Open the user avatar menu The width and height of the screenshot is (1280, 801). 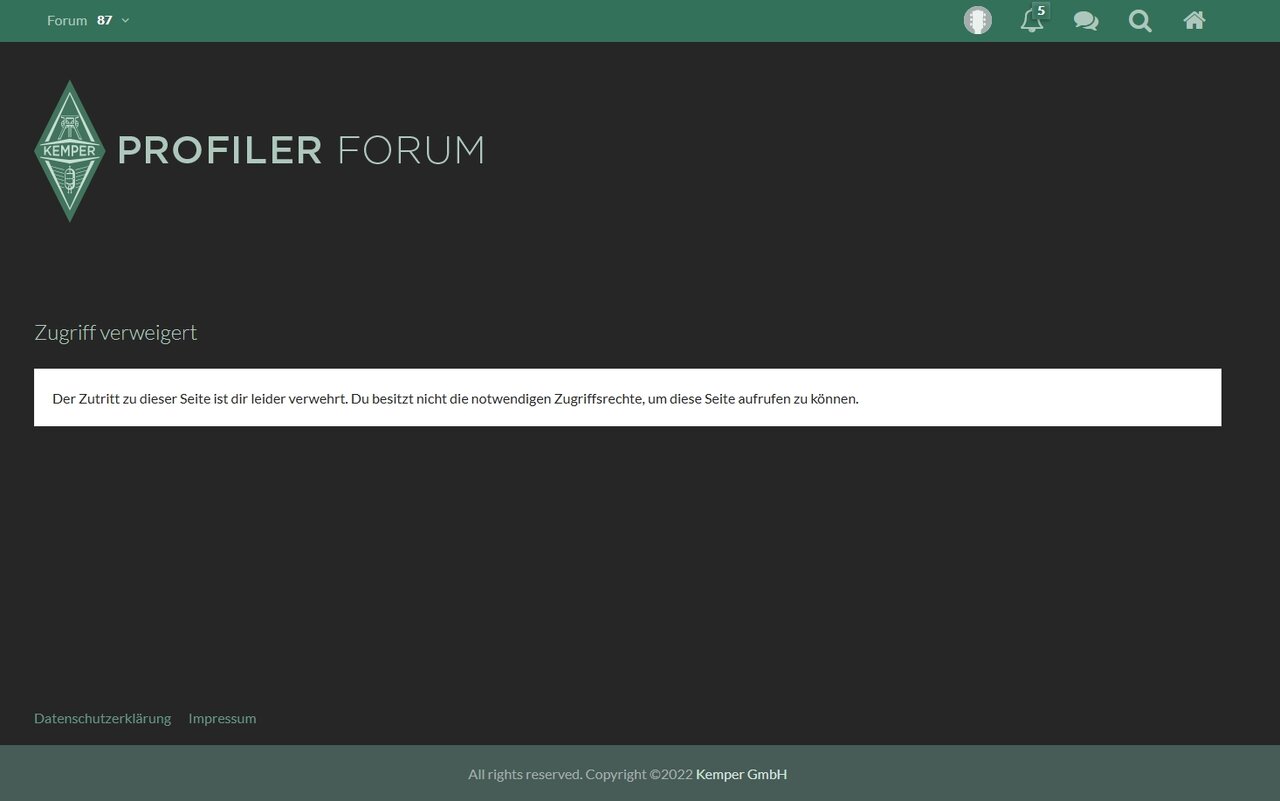click(x=978, y=20)
